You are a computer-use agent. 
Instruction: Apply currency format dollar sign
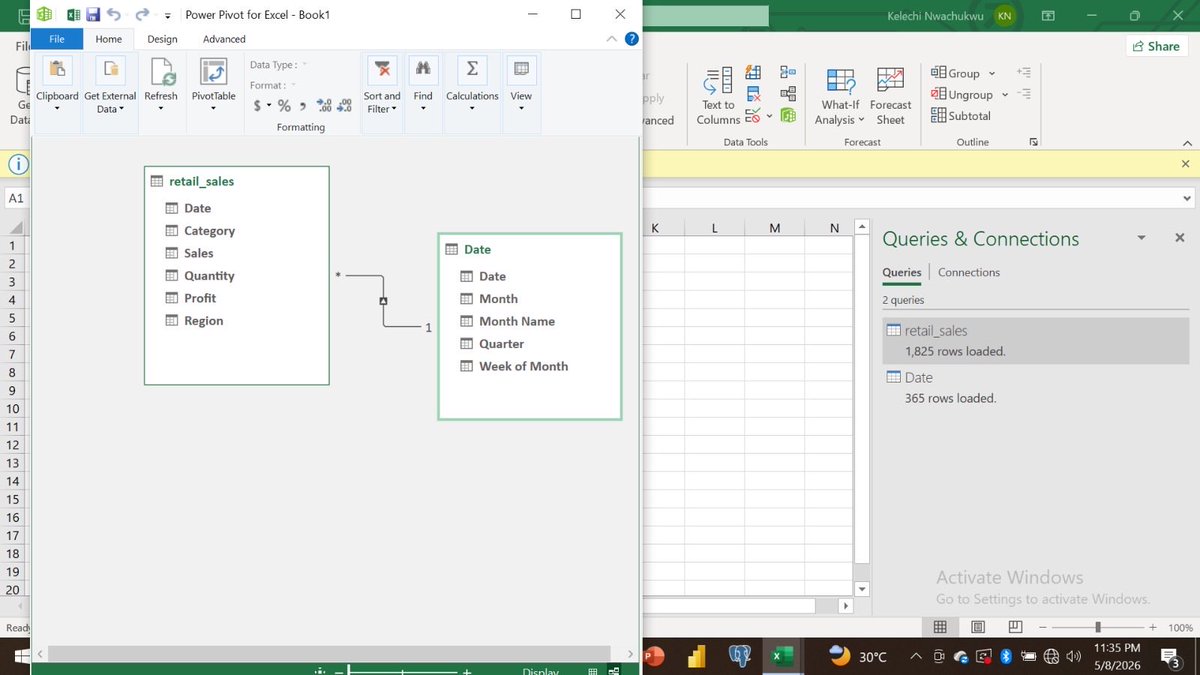(258, 105)
